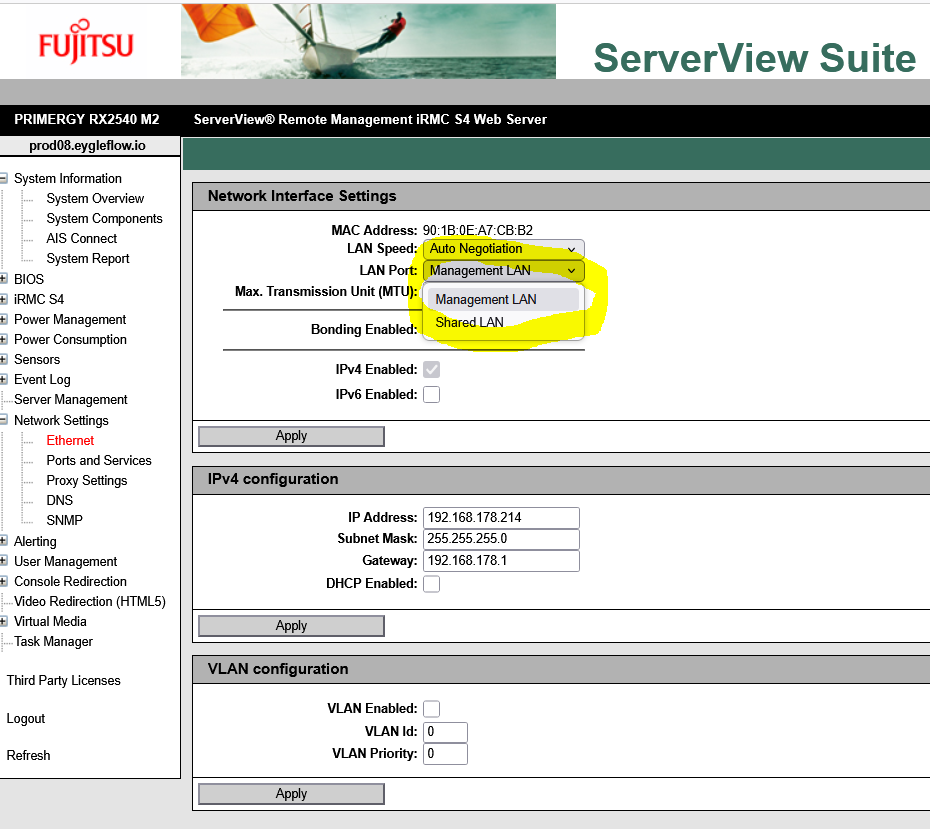930x829 pixels.
Task: Choose Shared LAN option in list
Action: pos(503,323)
